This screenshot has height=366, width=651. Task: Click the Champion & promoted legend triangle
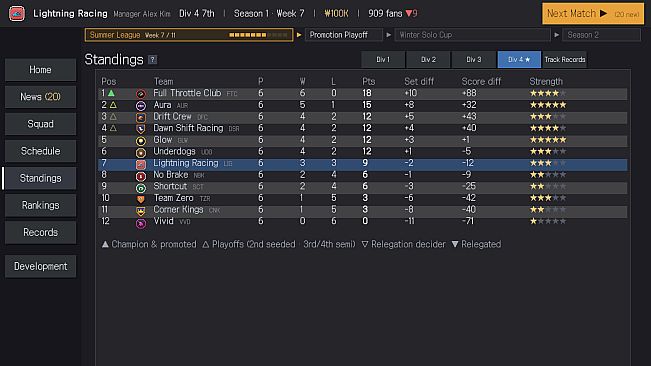(105, 244)
